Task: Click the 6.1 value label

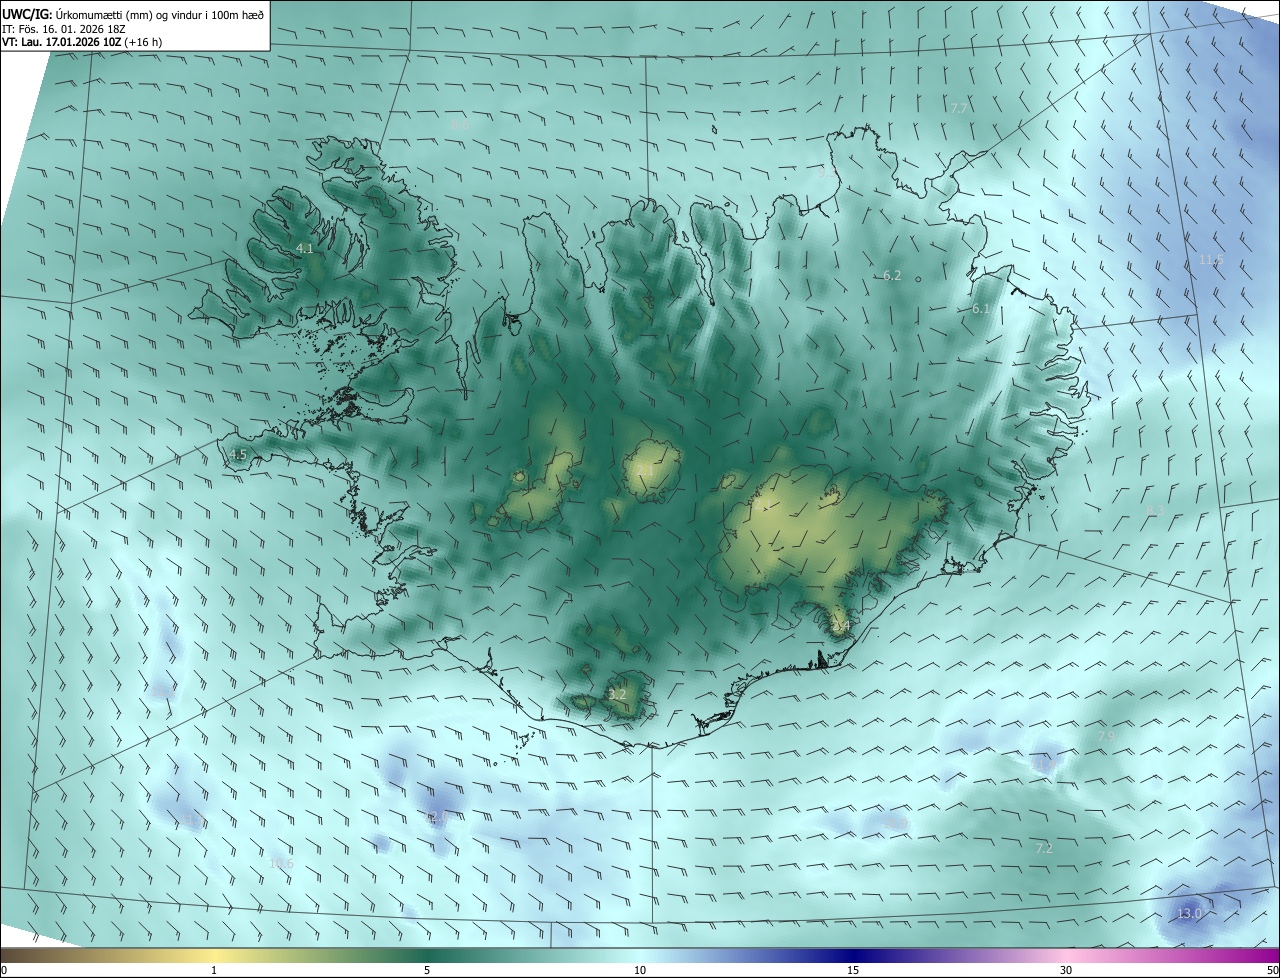Action: point(981,310)
